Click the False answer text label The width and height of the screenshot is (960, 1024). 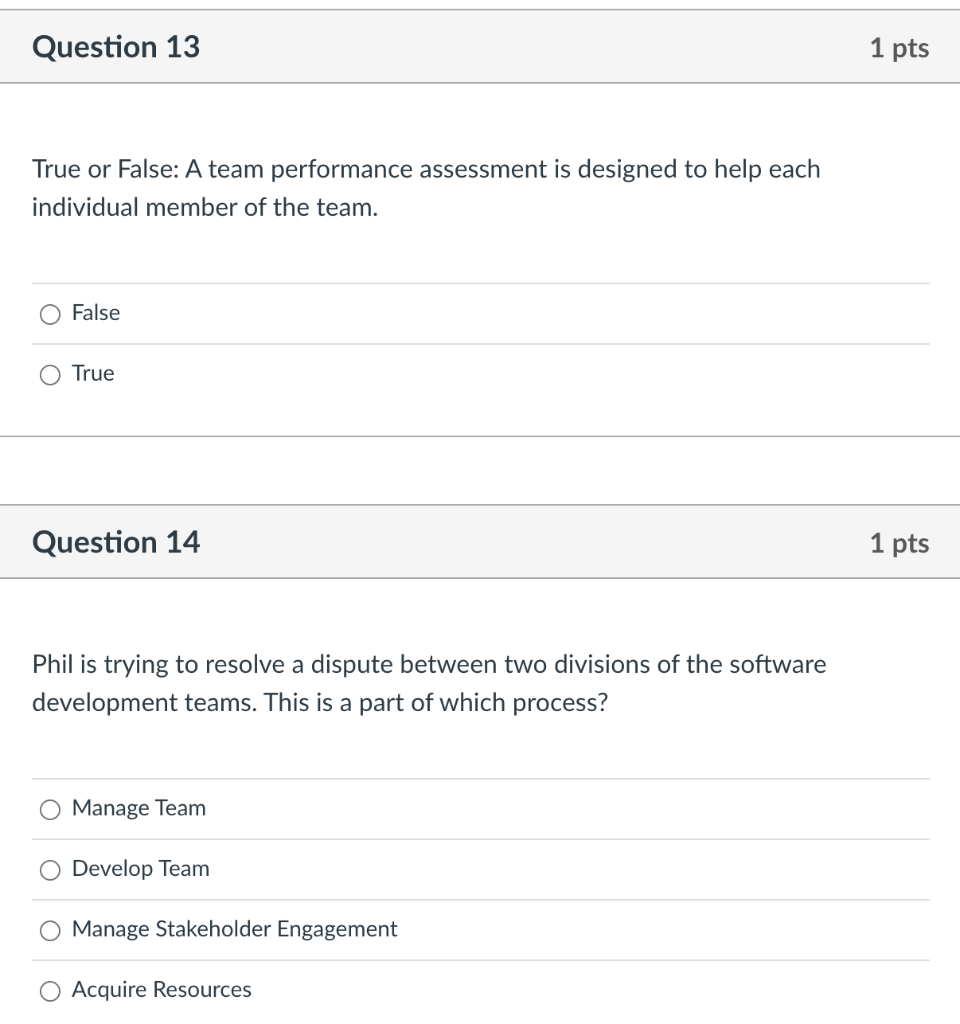[x=95, y=313]
